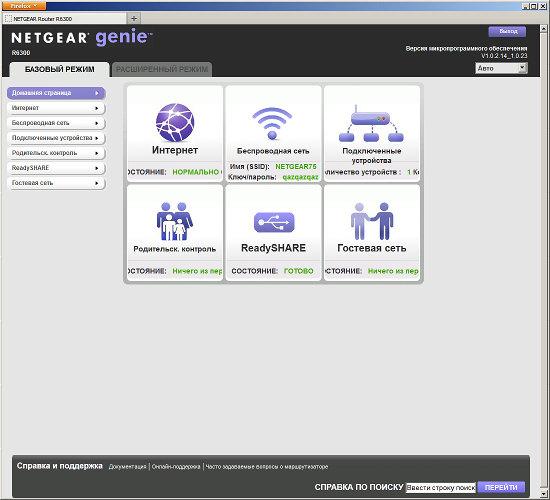The height and width of the screenshot is (500, 550).
Task: Click the Интернет status НОРМАЛЬНО text
Action: pyautogui.click(x=196, y=172)
